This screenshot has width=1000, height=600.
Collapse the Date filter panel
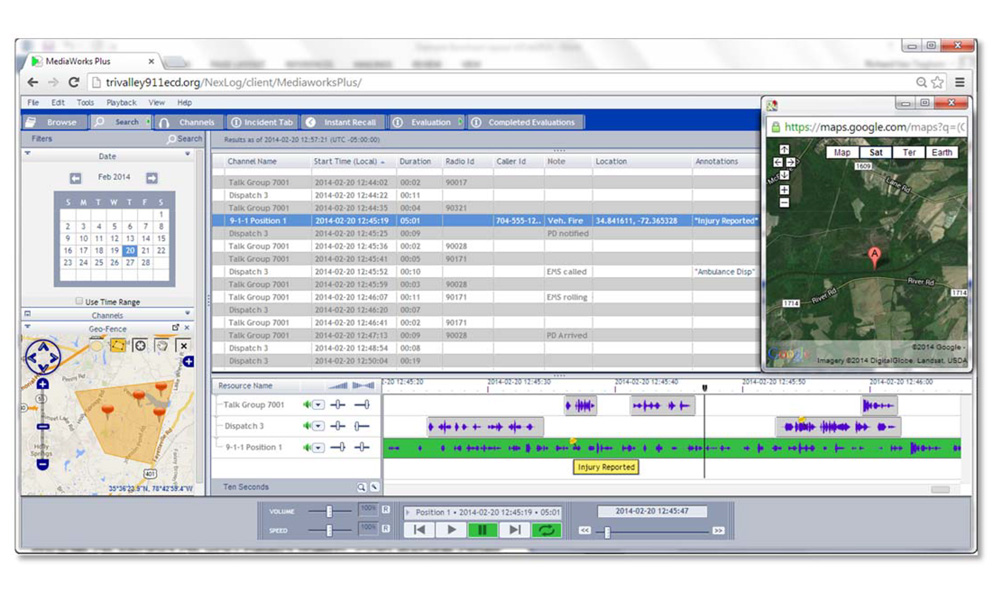[x=187, y=156]
